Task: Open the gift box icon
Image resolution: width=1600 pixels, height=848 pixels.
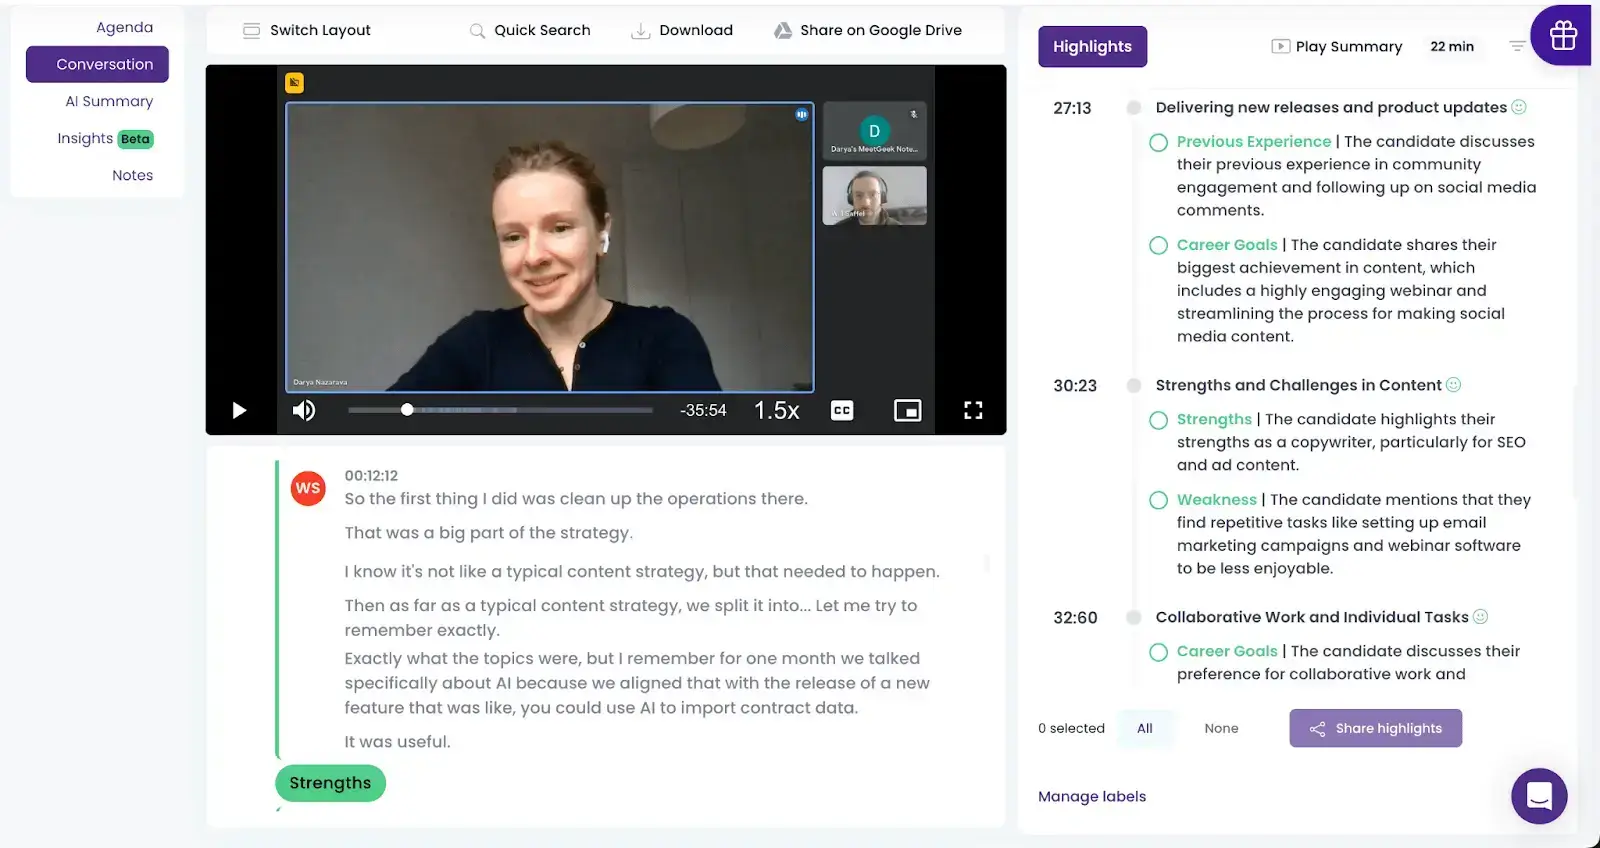Action: 1563,36
